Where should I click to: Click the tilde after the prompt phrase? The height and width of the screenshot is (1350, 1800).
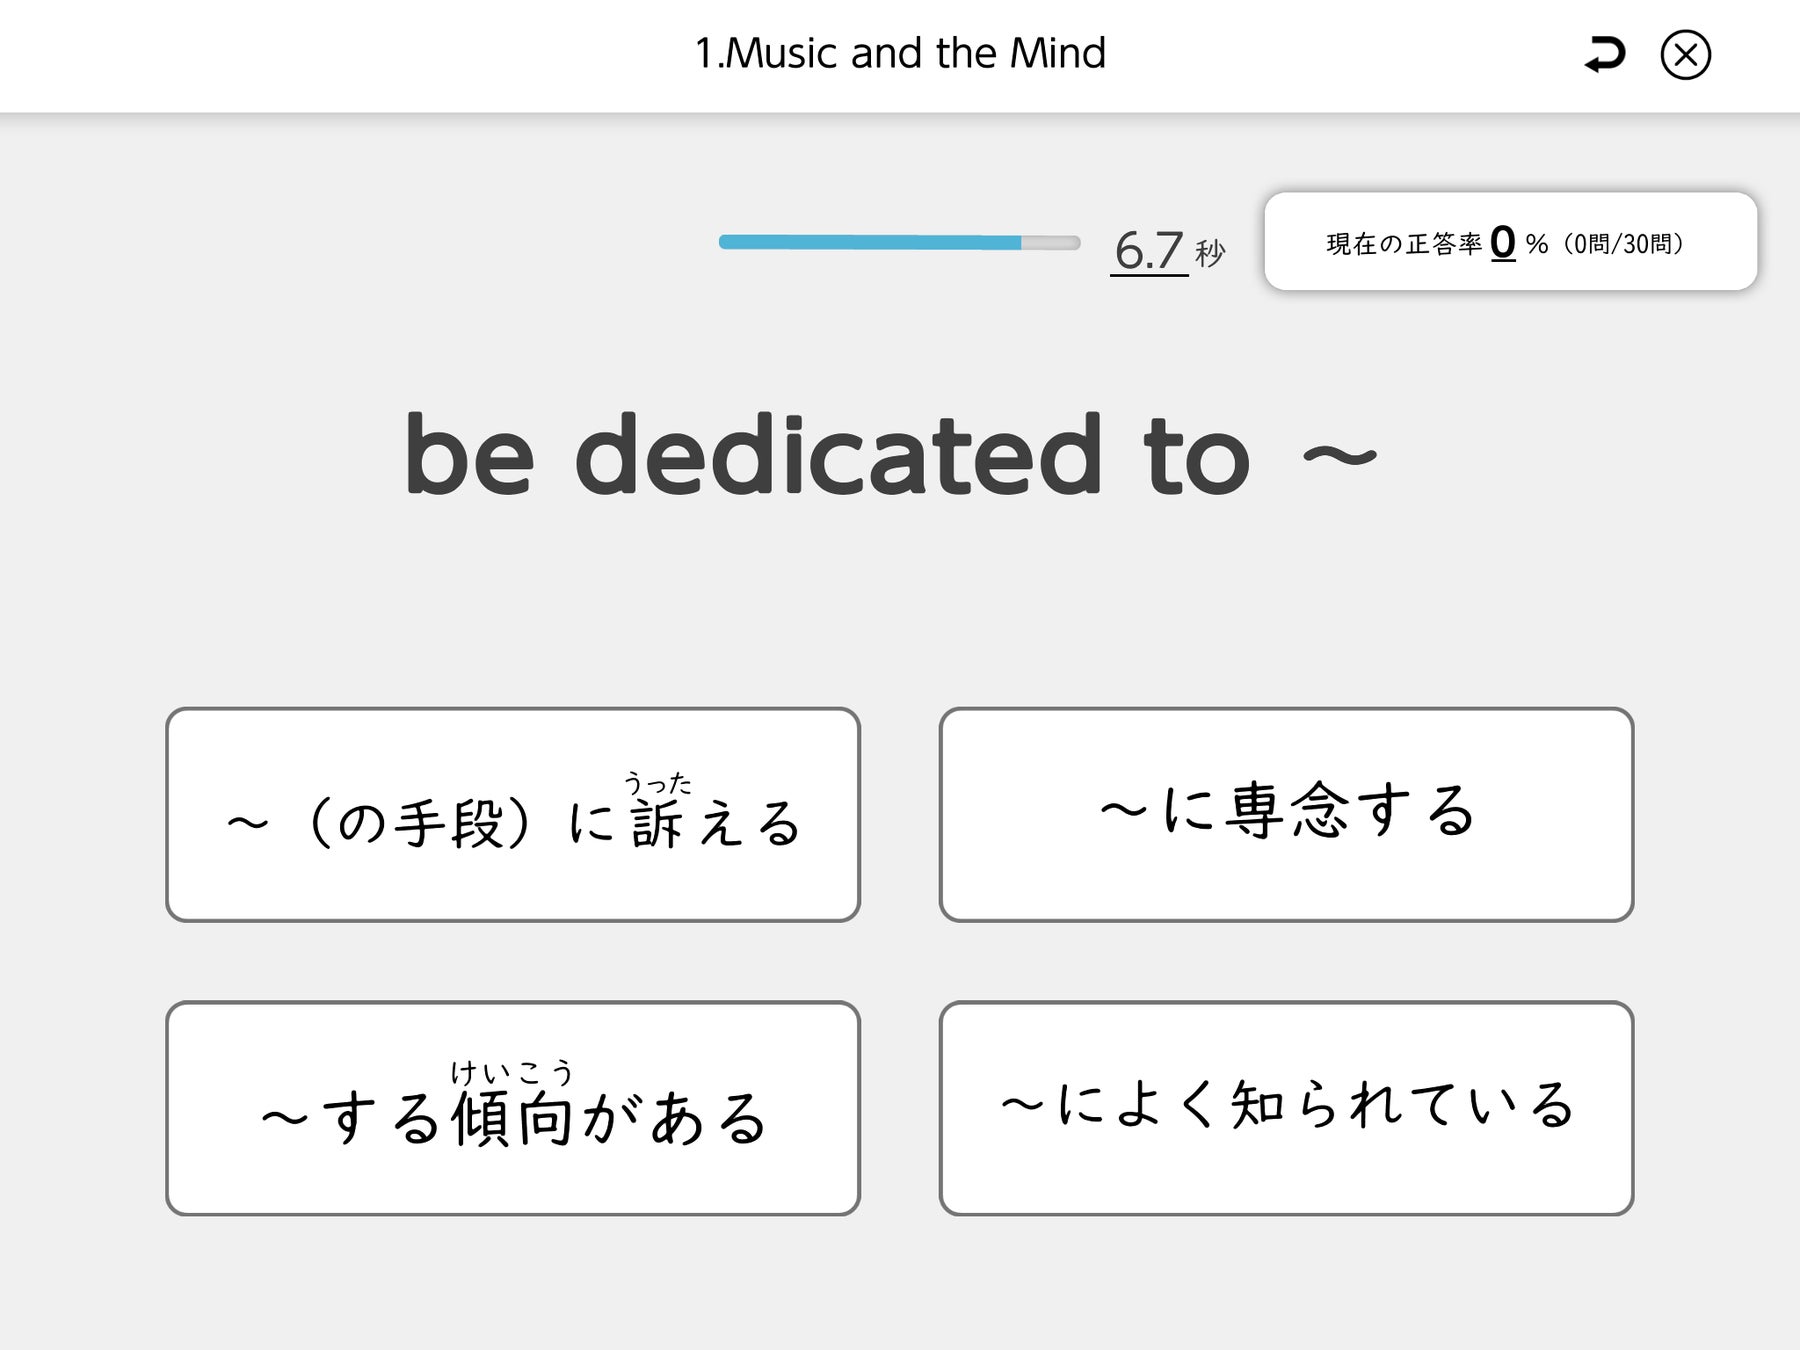[1340, 457]
